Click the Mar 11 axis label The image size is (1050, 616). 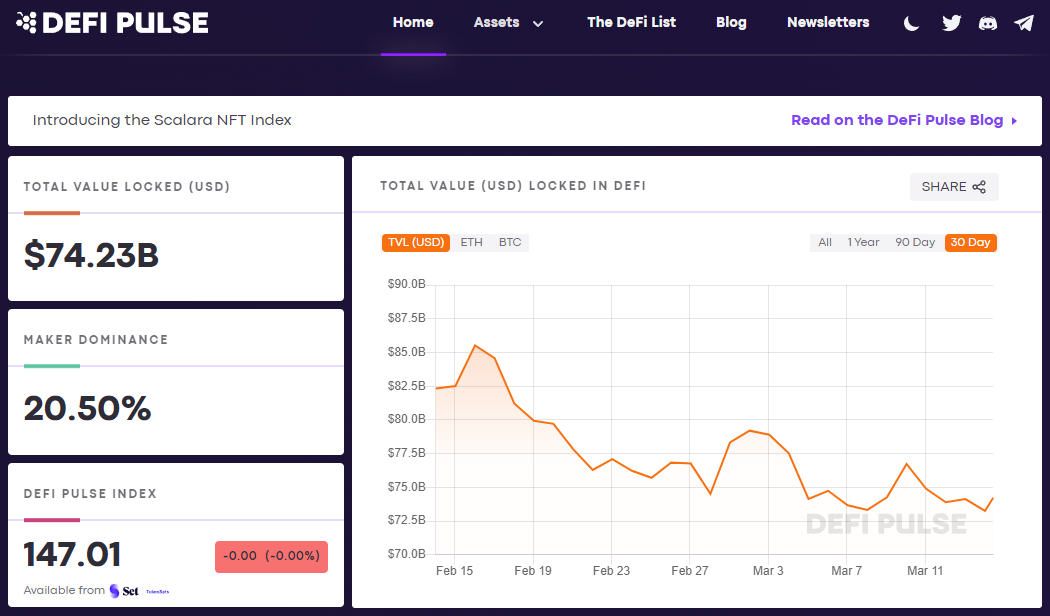tap(925, 571)
